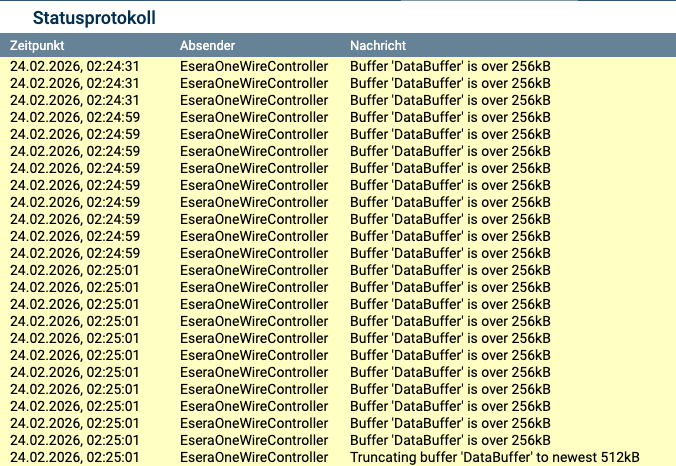This screenshot has height=466, width=676.
Task: Click the sender in the first 02:25:01 row
Action: coord(254,270)
